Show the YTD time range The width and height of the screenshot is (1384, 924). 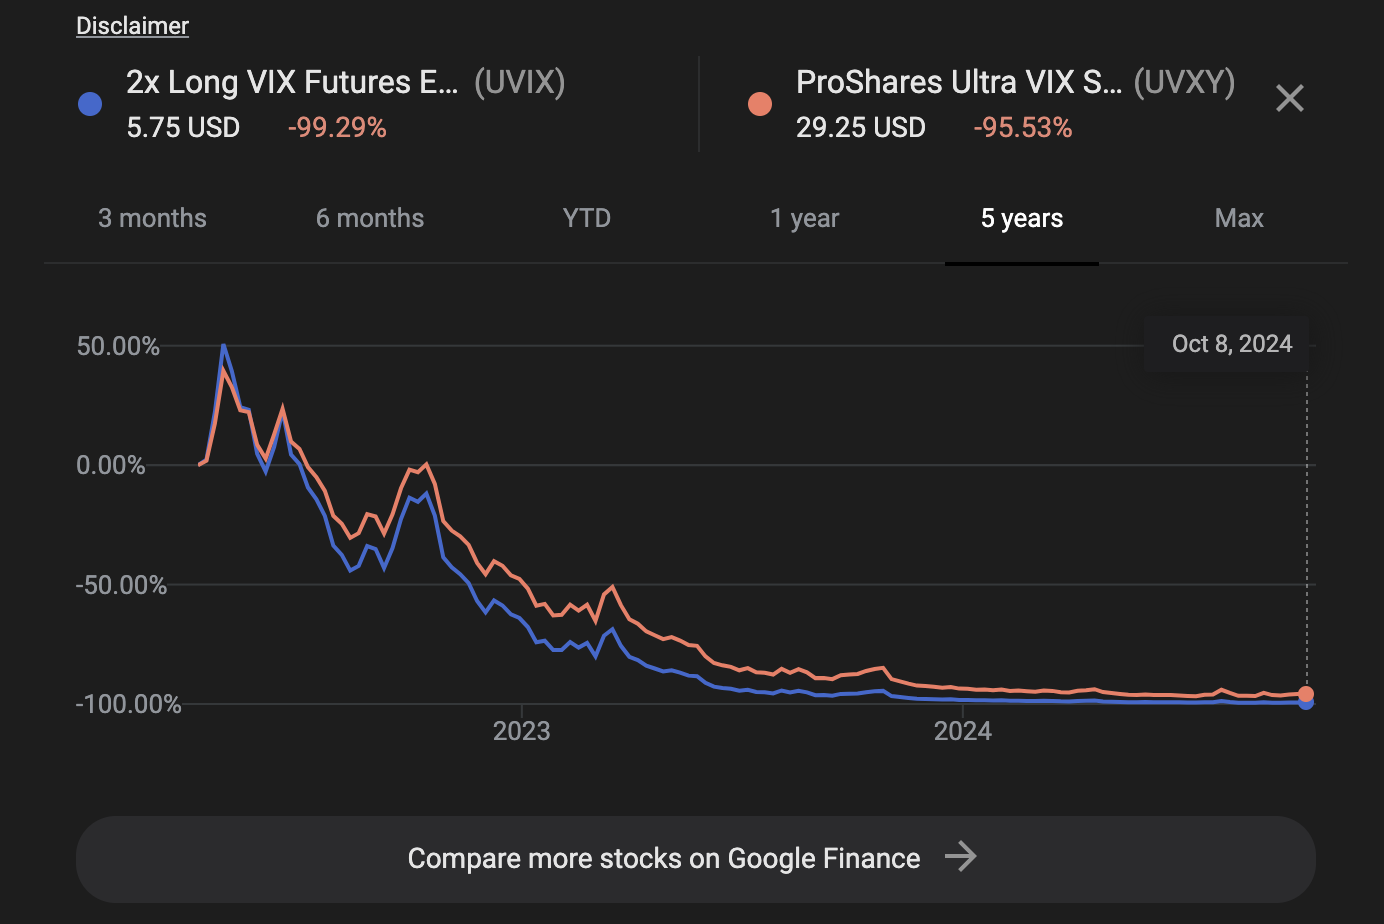pos(587,218)
